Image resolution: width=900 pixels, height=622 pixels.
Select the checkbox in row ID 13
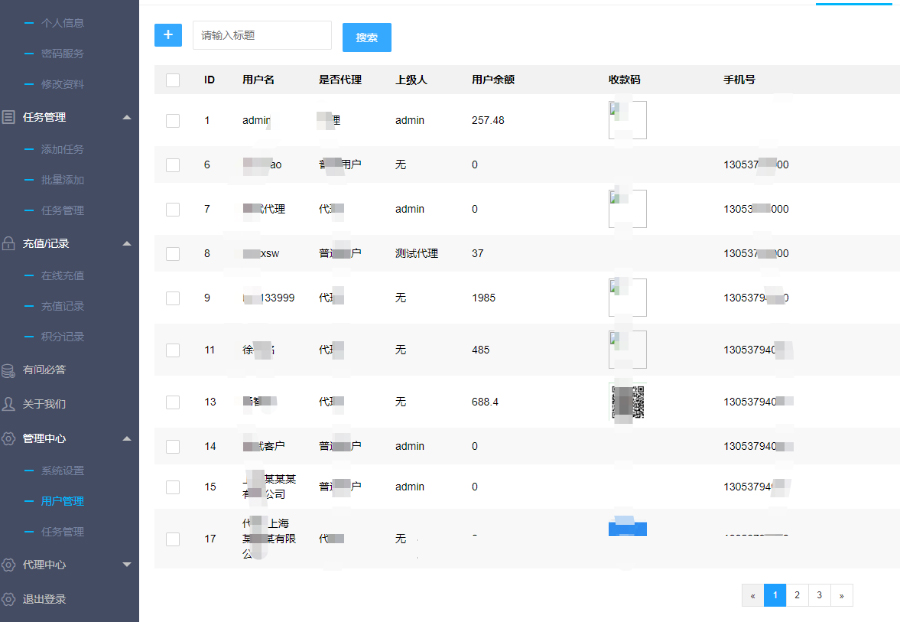pos(173,402)
